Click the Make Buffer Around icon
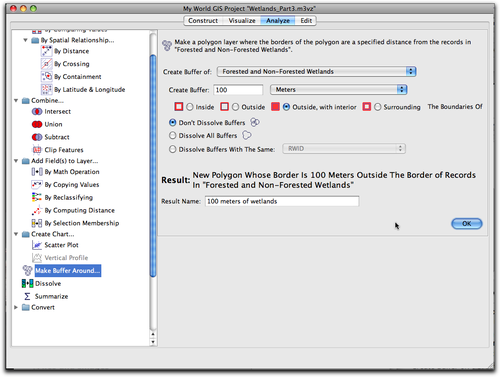The height and width of the screenshot is (377, 500). pos(27,270)
